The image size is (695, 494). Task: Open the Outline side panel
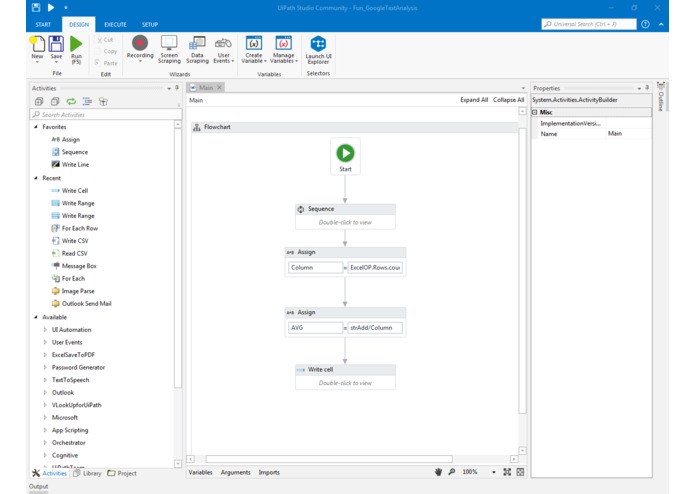coord(661,97)
